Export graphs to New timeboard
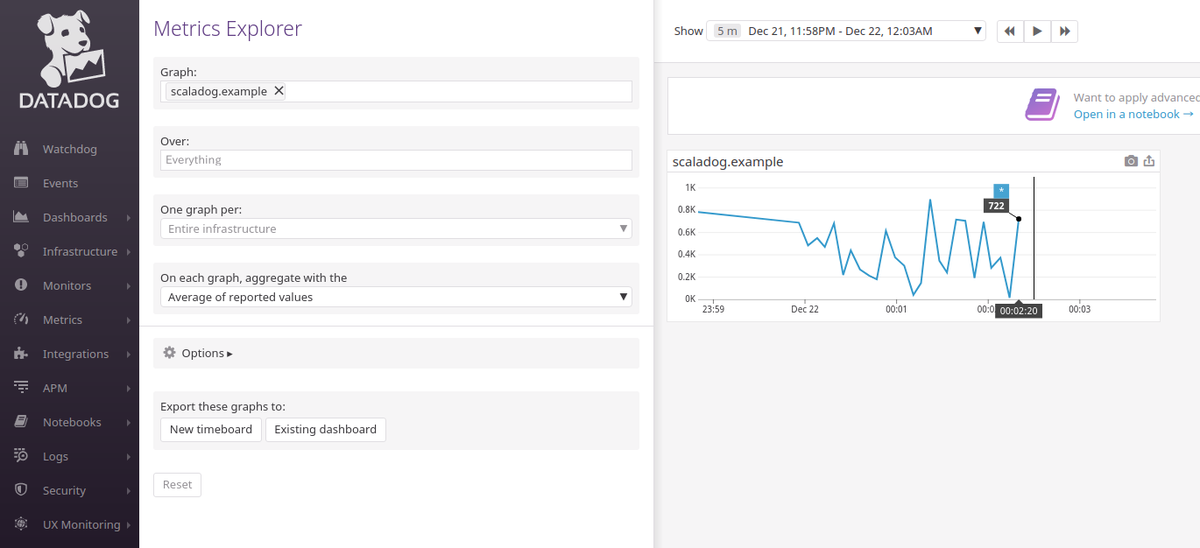The height and width of the screenshot is (548, 1200). (211, 429)
